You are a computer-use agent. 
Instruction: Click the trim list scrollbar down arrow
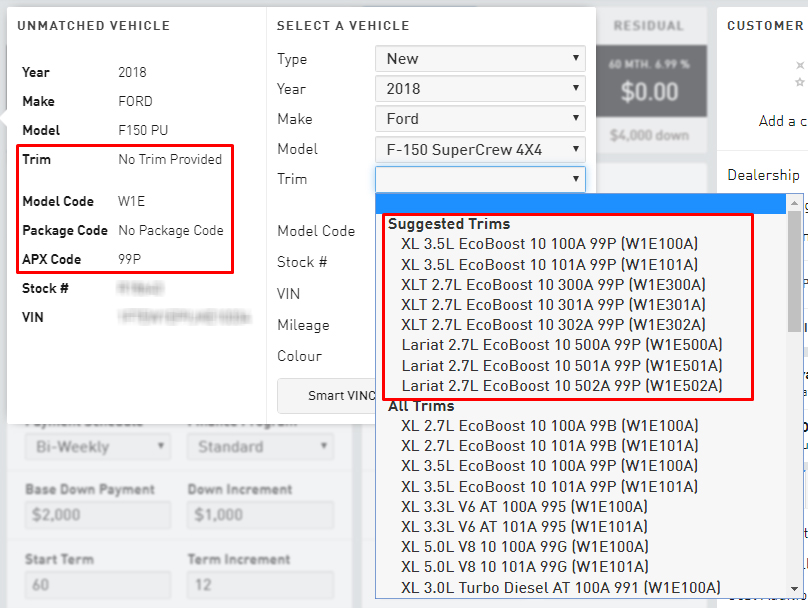click(795, 589)
